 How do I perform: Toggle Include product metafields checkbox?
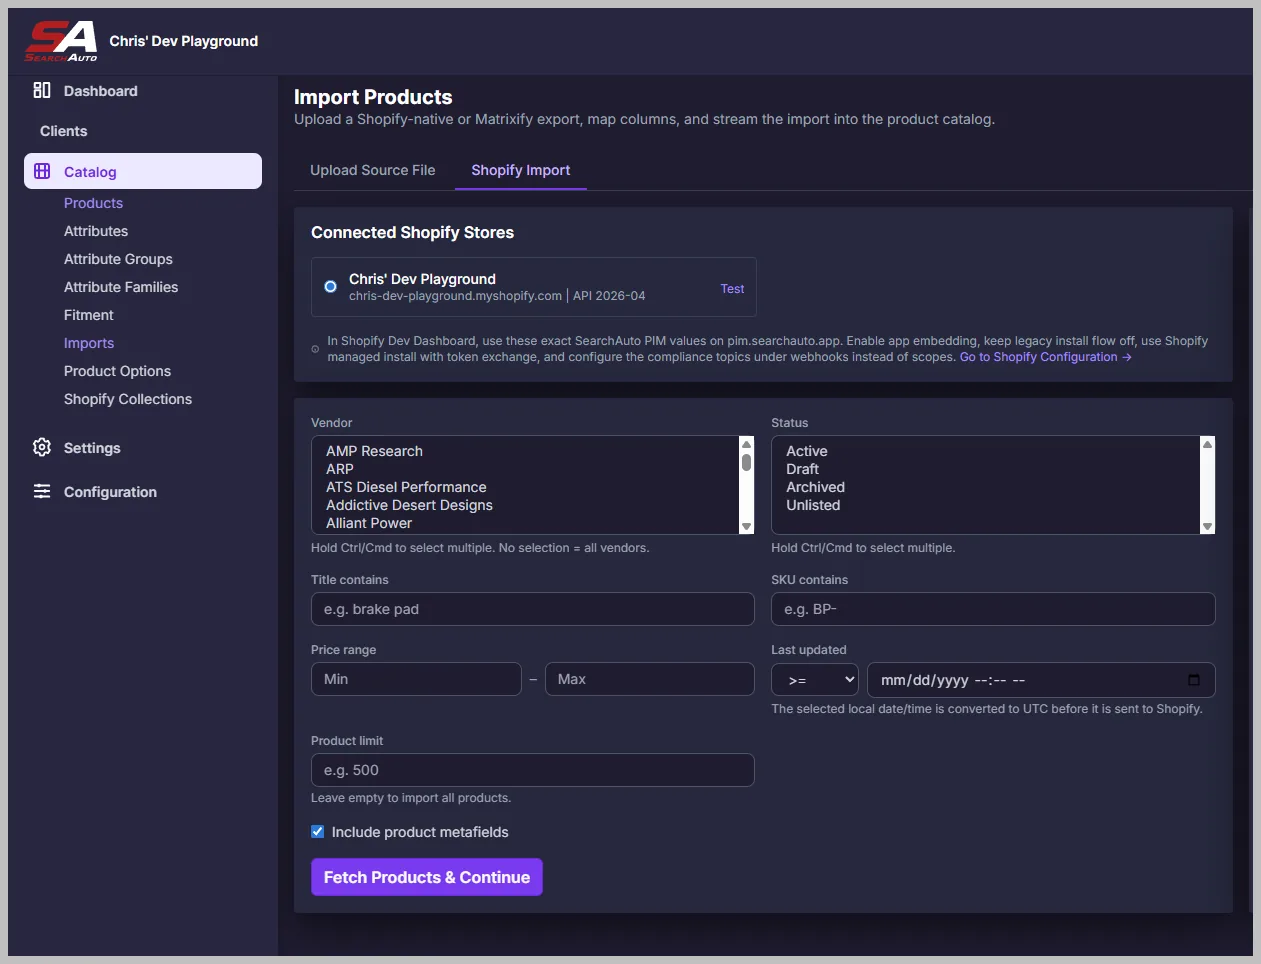coord(318,831)
